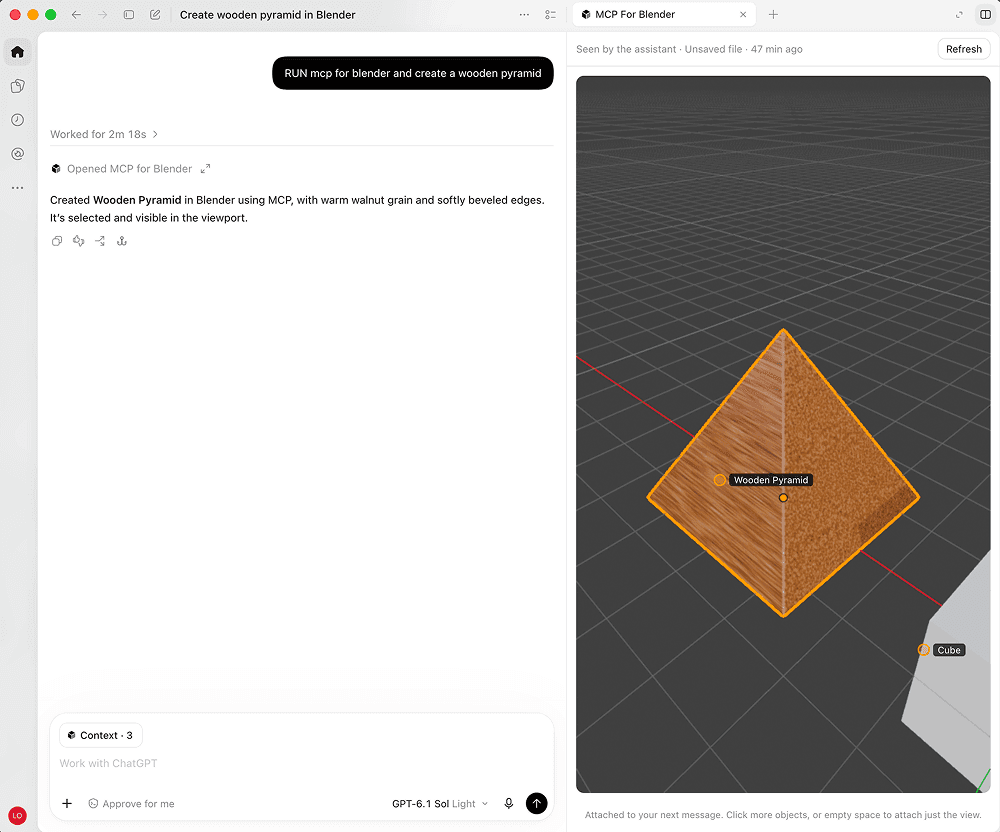Click the branch arrow icon under response
The image size is (1000, 832).
[x=100, y=241]
